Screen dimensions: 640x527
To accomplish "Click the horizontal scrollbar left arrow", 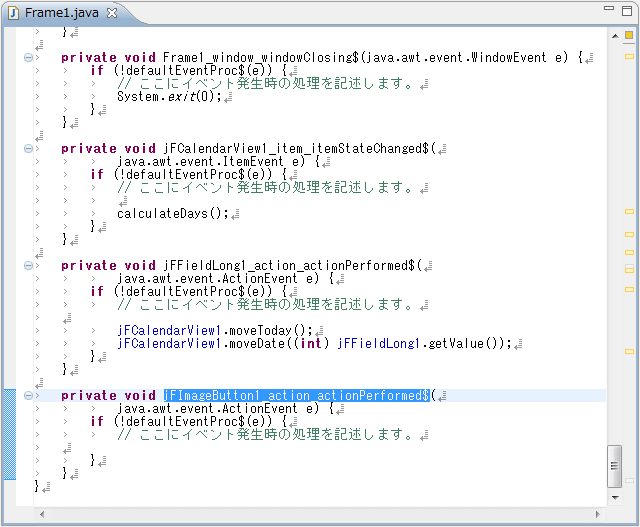I will 42,514.
